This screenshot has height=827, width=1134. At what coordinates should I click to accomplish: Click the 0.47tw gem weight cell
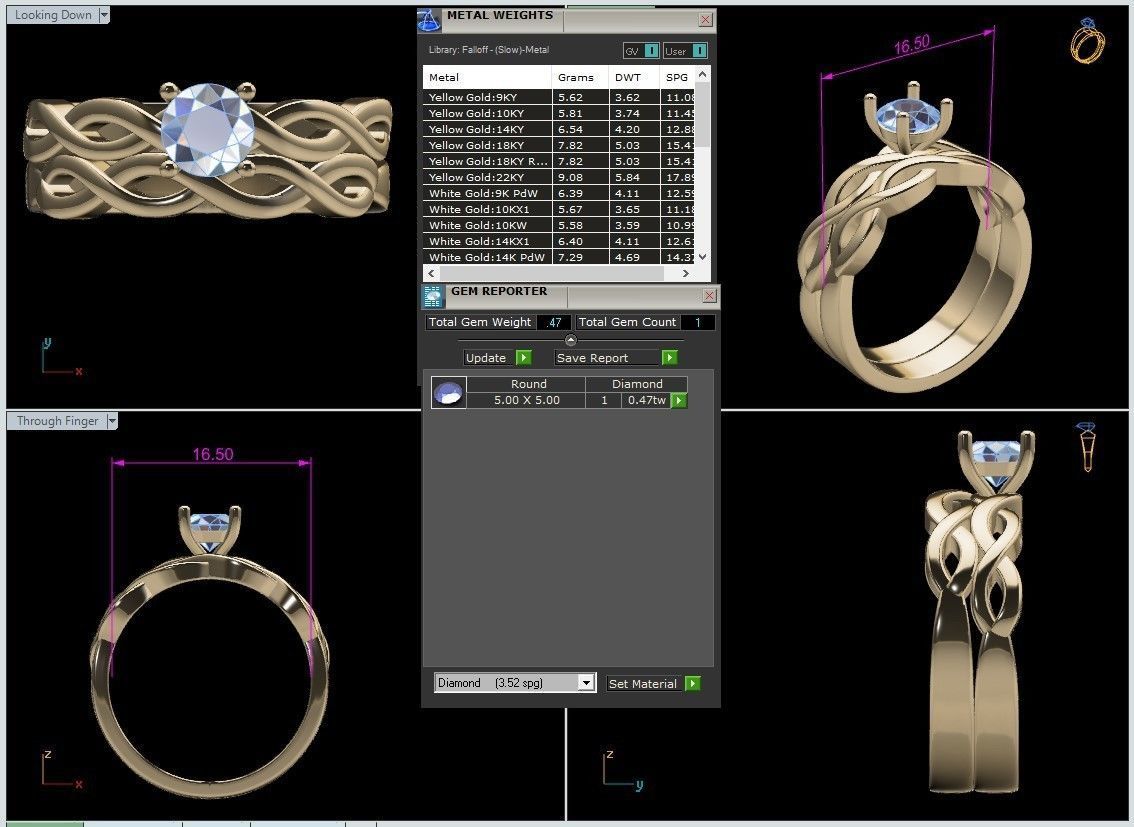pos(647,400)
